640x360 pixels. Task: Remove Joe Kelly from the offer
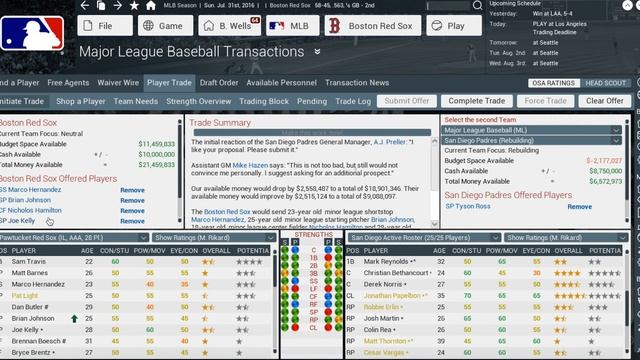[132, 221]
